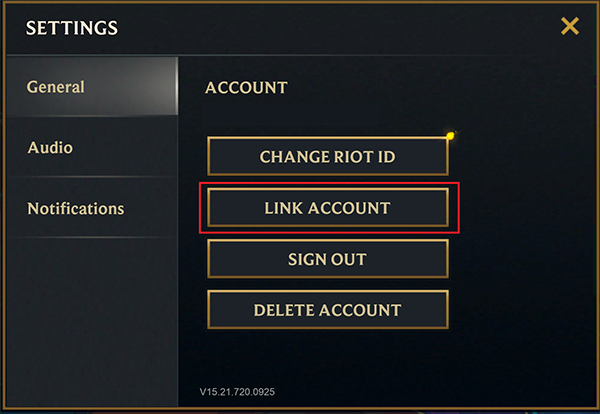600x414 pixels.
Task: View notification settings in the sidebar
Action: [x=76, y=209]
